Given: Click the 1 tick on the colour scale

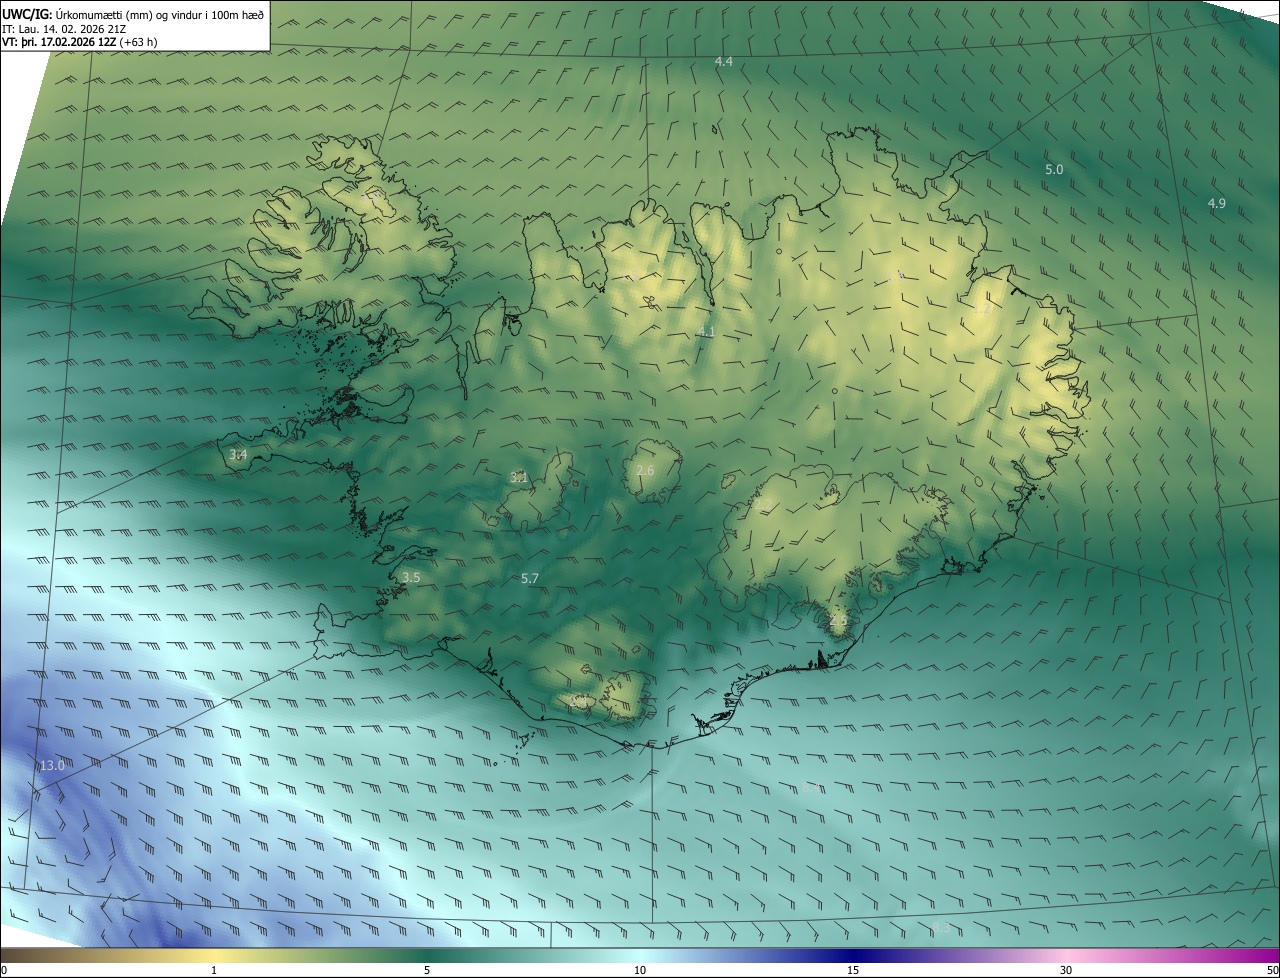Looking at the screenshot, I should (214, 970).
